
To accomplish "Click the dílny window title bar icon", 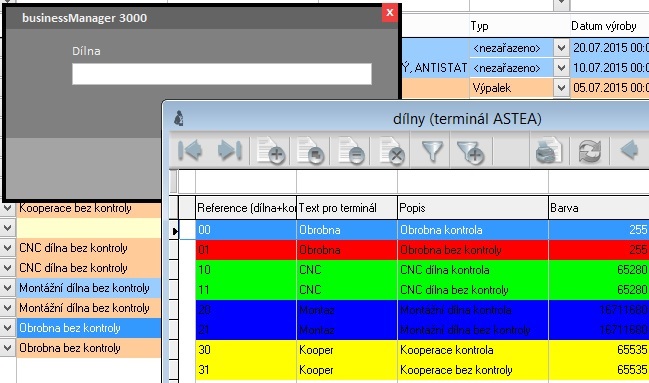I will coord(179,118).
